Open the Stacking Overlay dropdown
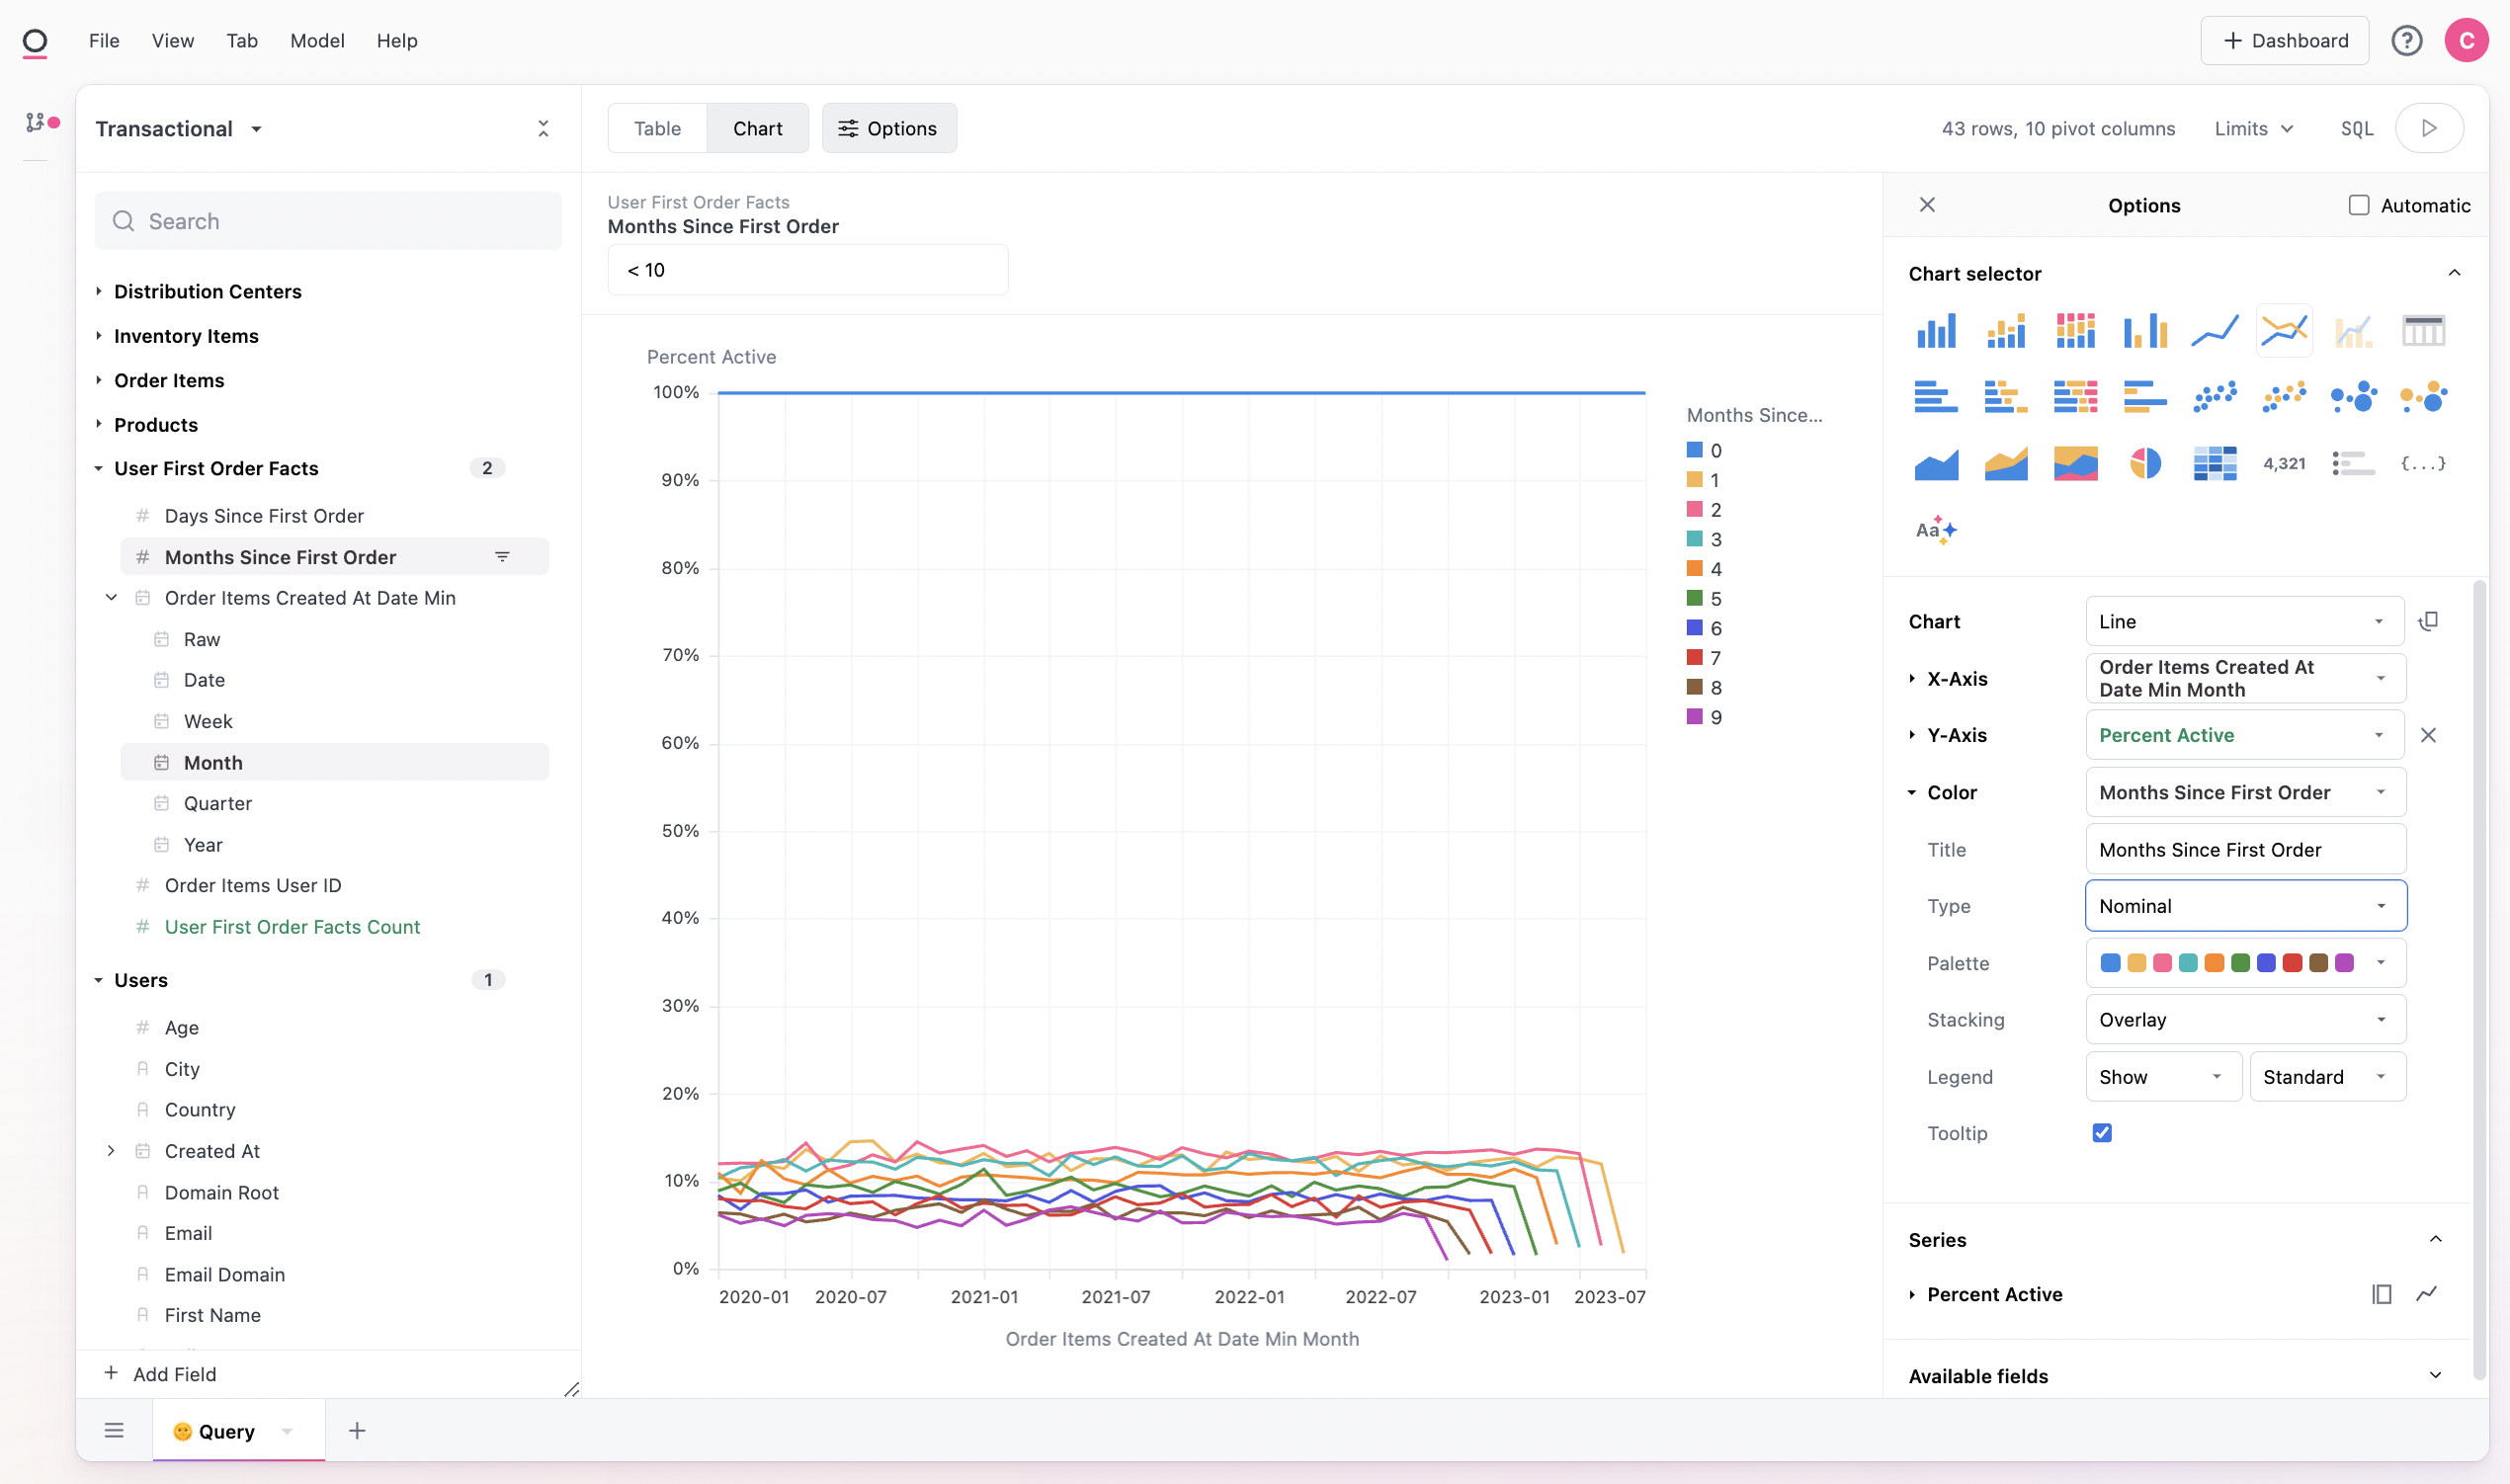Image resolution: width=2510 pixels, height=1484 pixels. (x=2244, y=1019)
